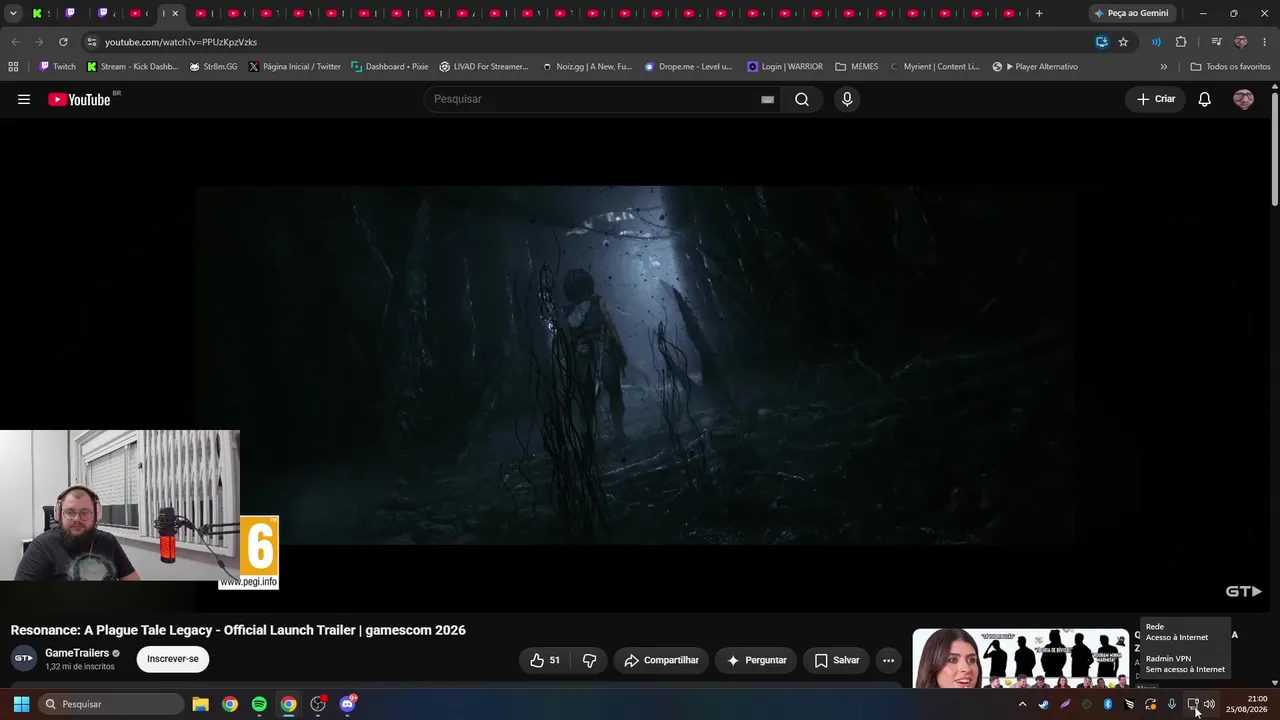Open the LIVAD For Streamer bookmark
Screen dimensions: 1280x720
[484, 67]
